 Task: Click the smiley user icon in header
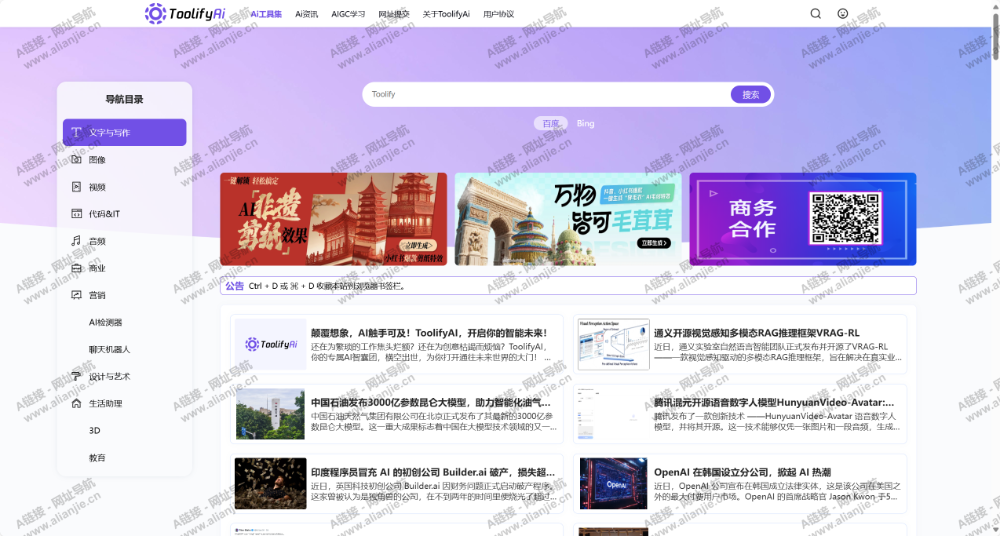842,13
